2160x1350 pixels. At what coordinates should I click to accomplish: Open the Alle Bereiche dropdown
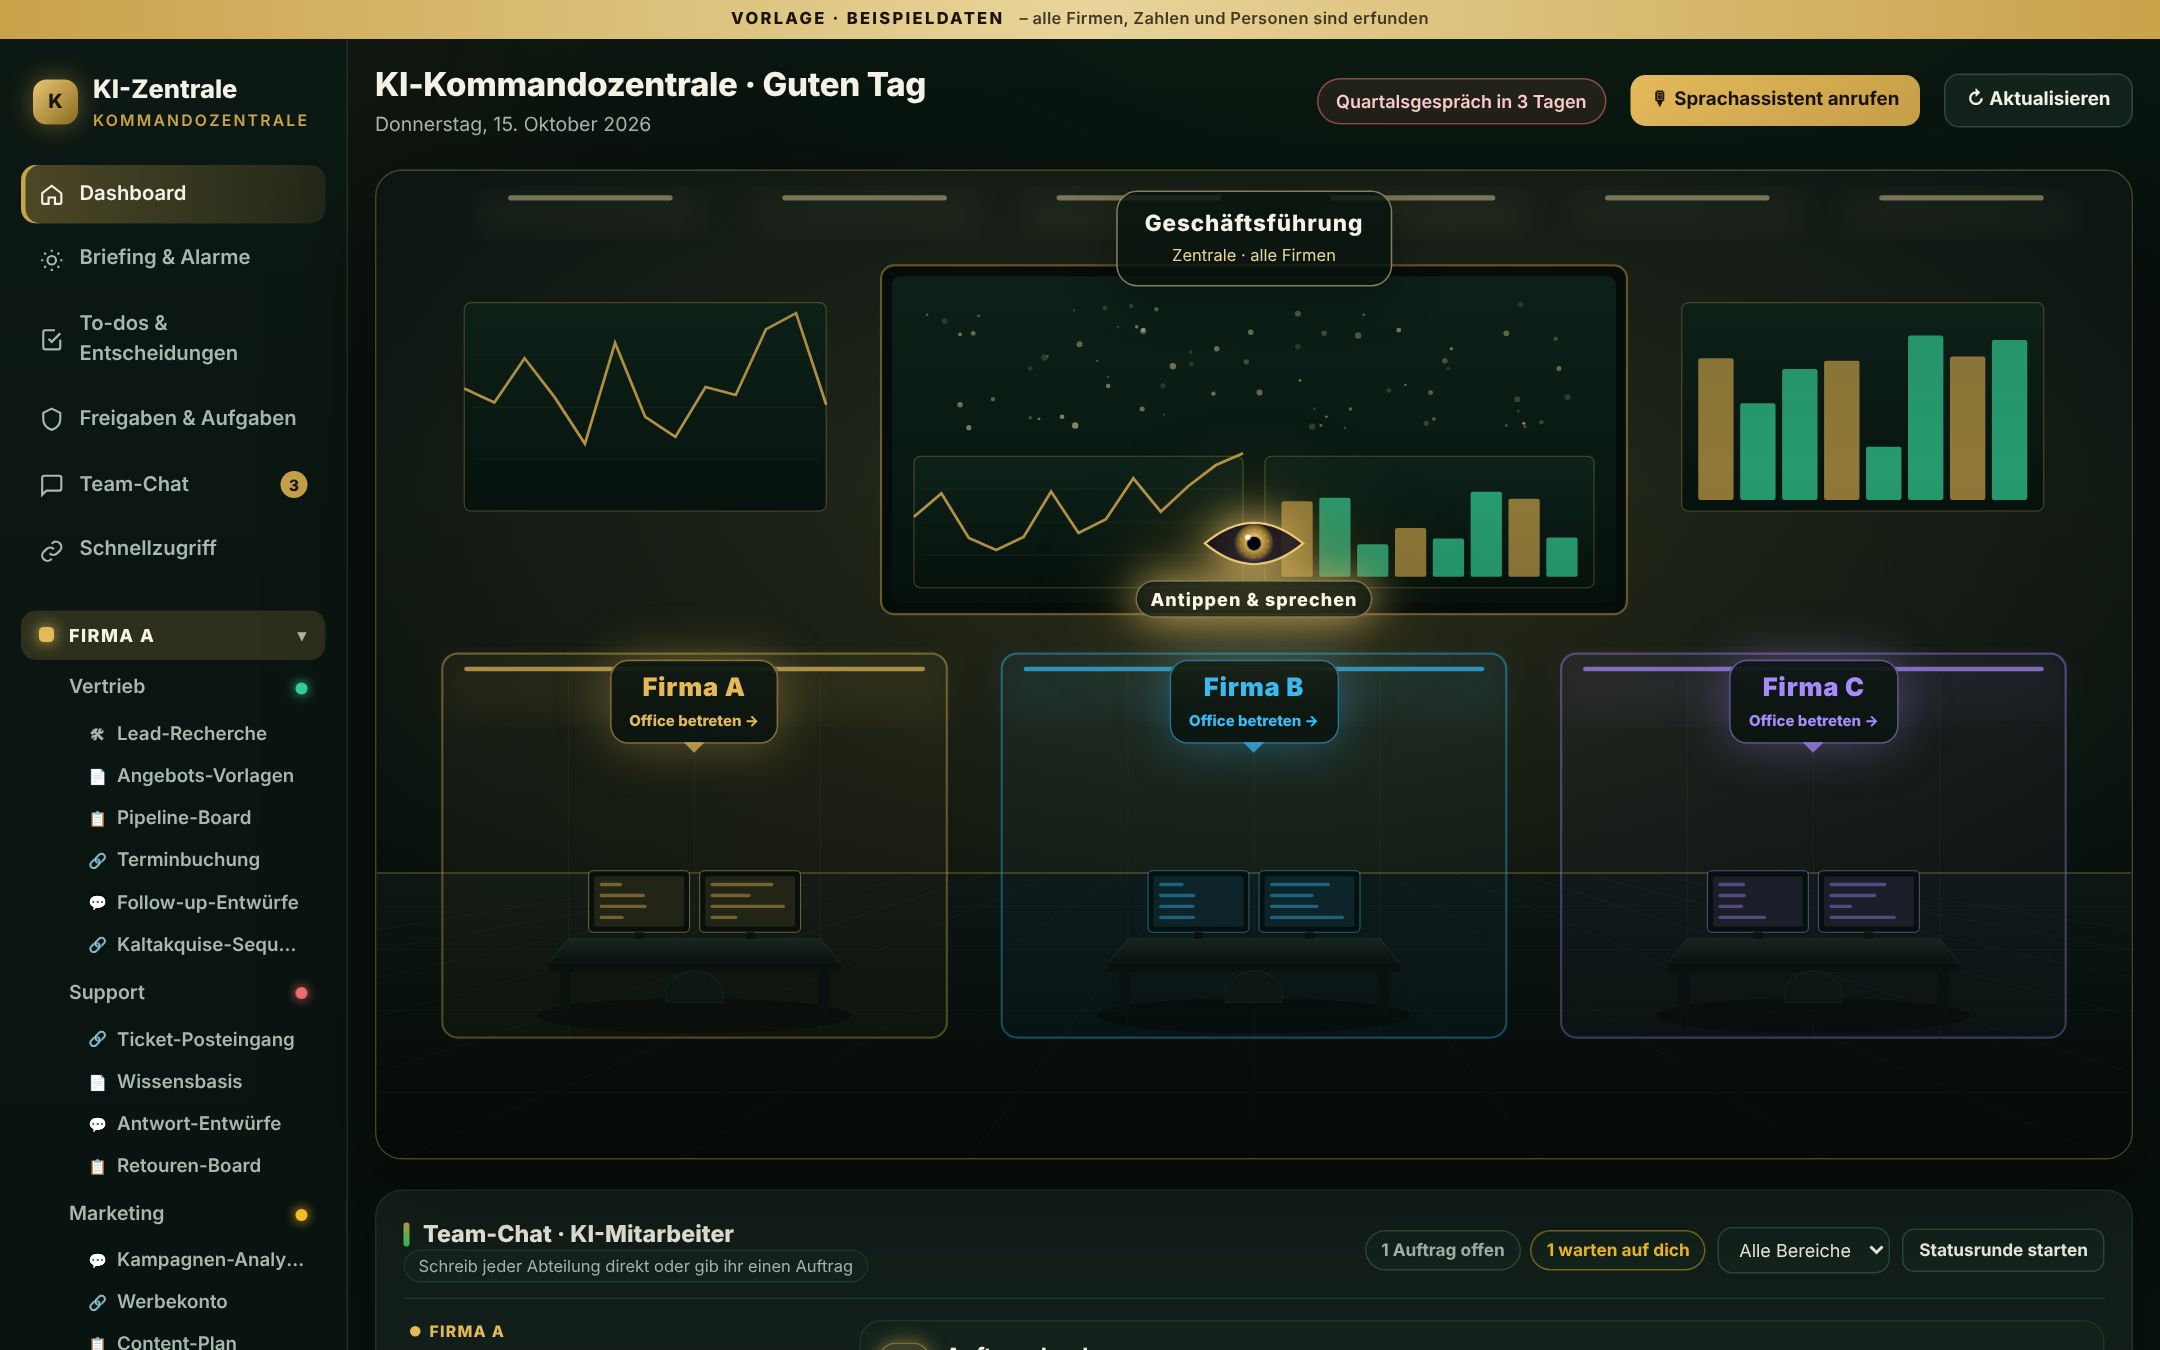click(x=1803, y=1250)
